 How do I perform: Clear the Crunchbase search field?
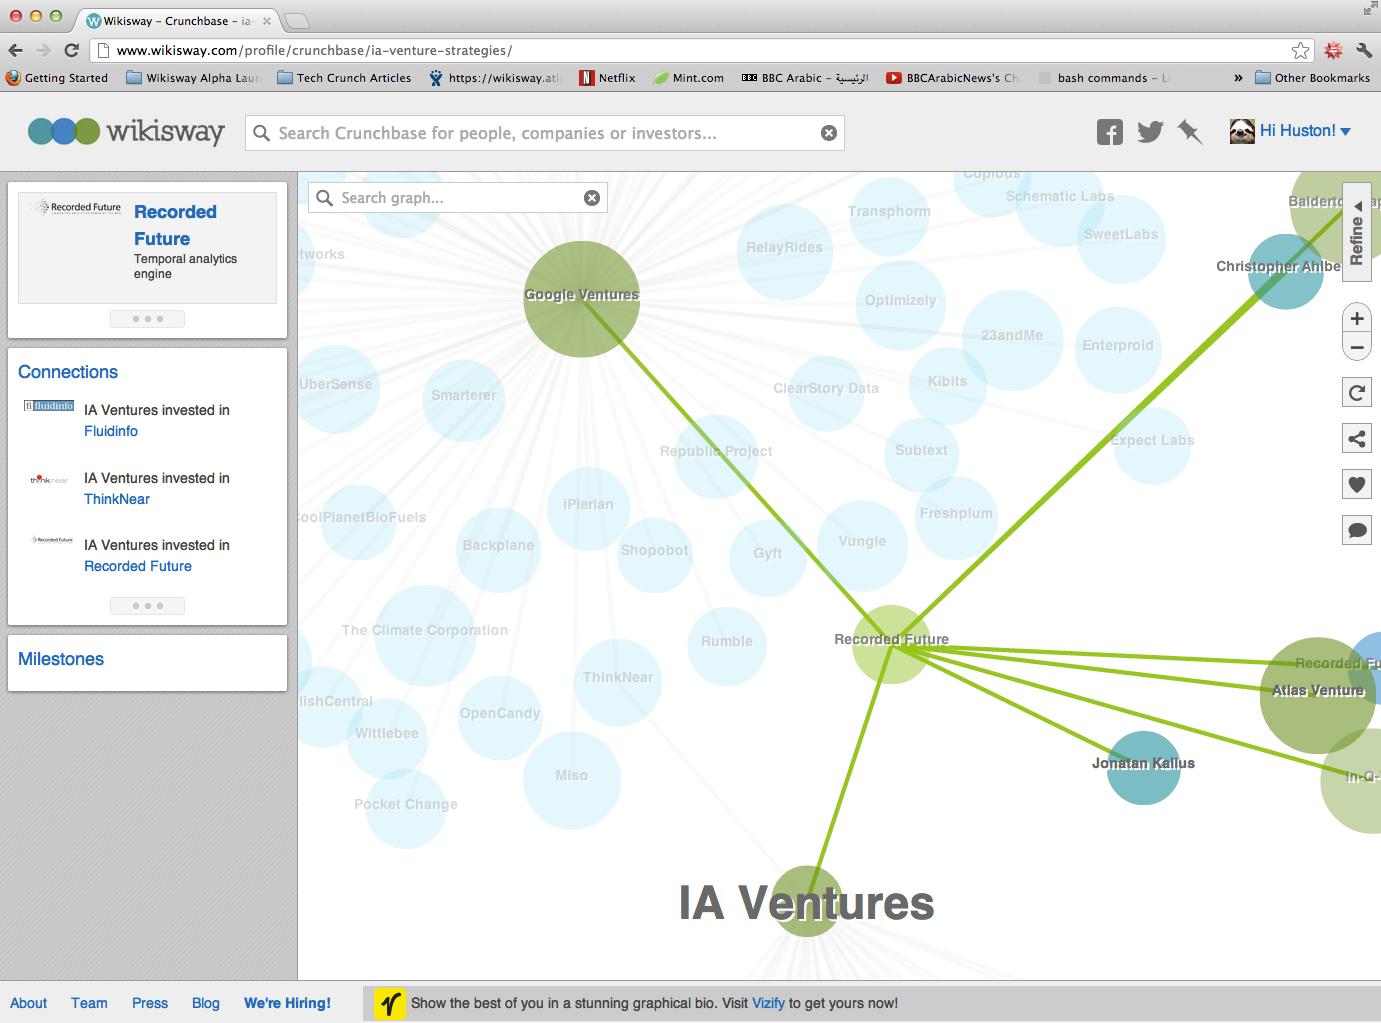tap(829, 133)
